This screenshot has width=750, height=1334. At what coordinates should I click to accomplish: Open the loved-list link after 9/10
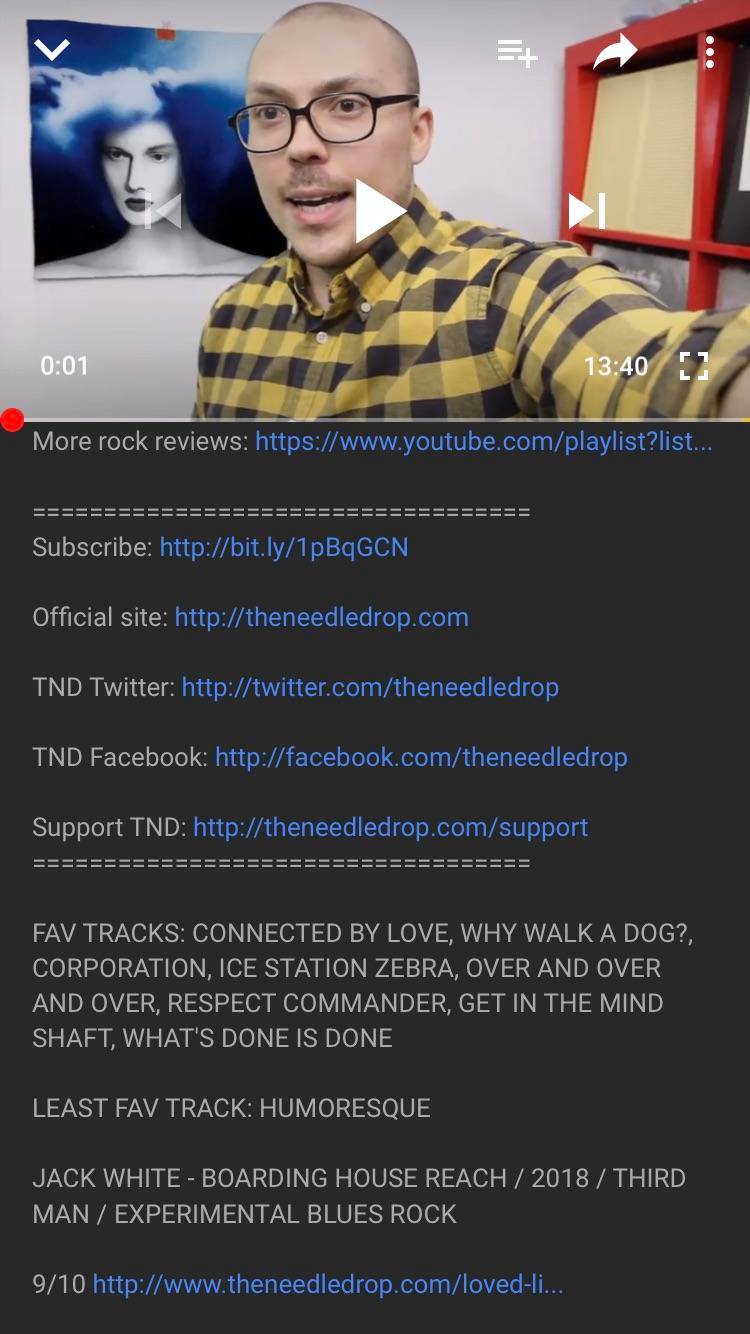[x=328, y=1283]
